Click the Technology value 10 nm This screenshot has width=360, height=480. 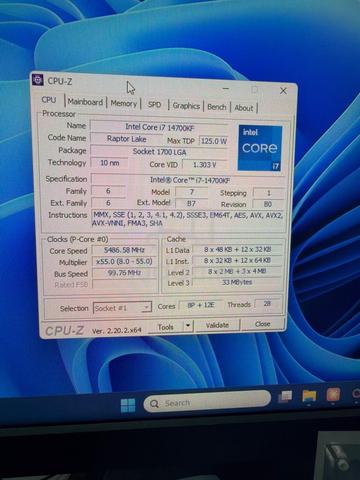[110, 163]
